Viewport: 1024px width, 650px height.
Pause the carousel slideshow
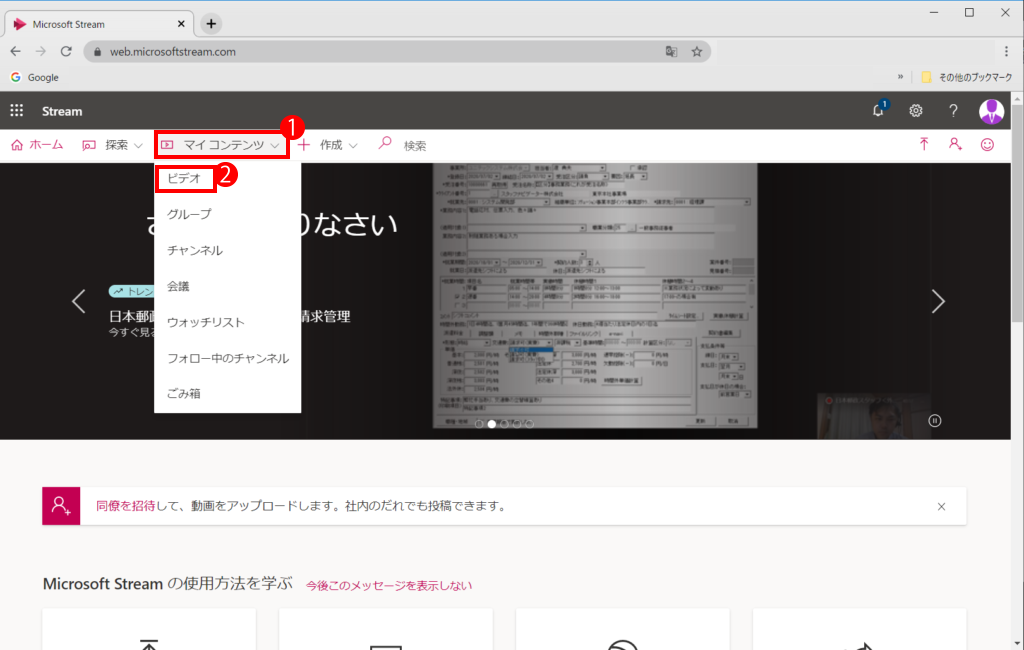pyautogui.click(x=935, y=421)
